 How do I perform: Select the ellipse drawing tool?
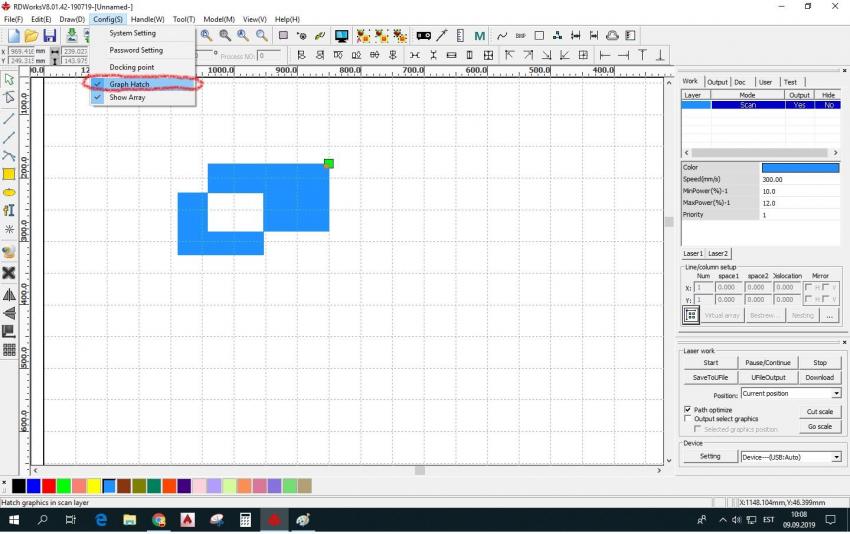pyautogui.click(x=9, y=192)
